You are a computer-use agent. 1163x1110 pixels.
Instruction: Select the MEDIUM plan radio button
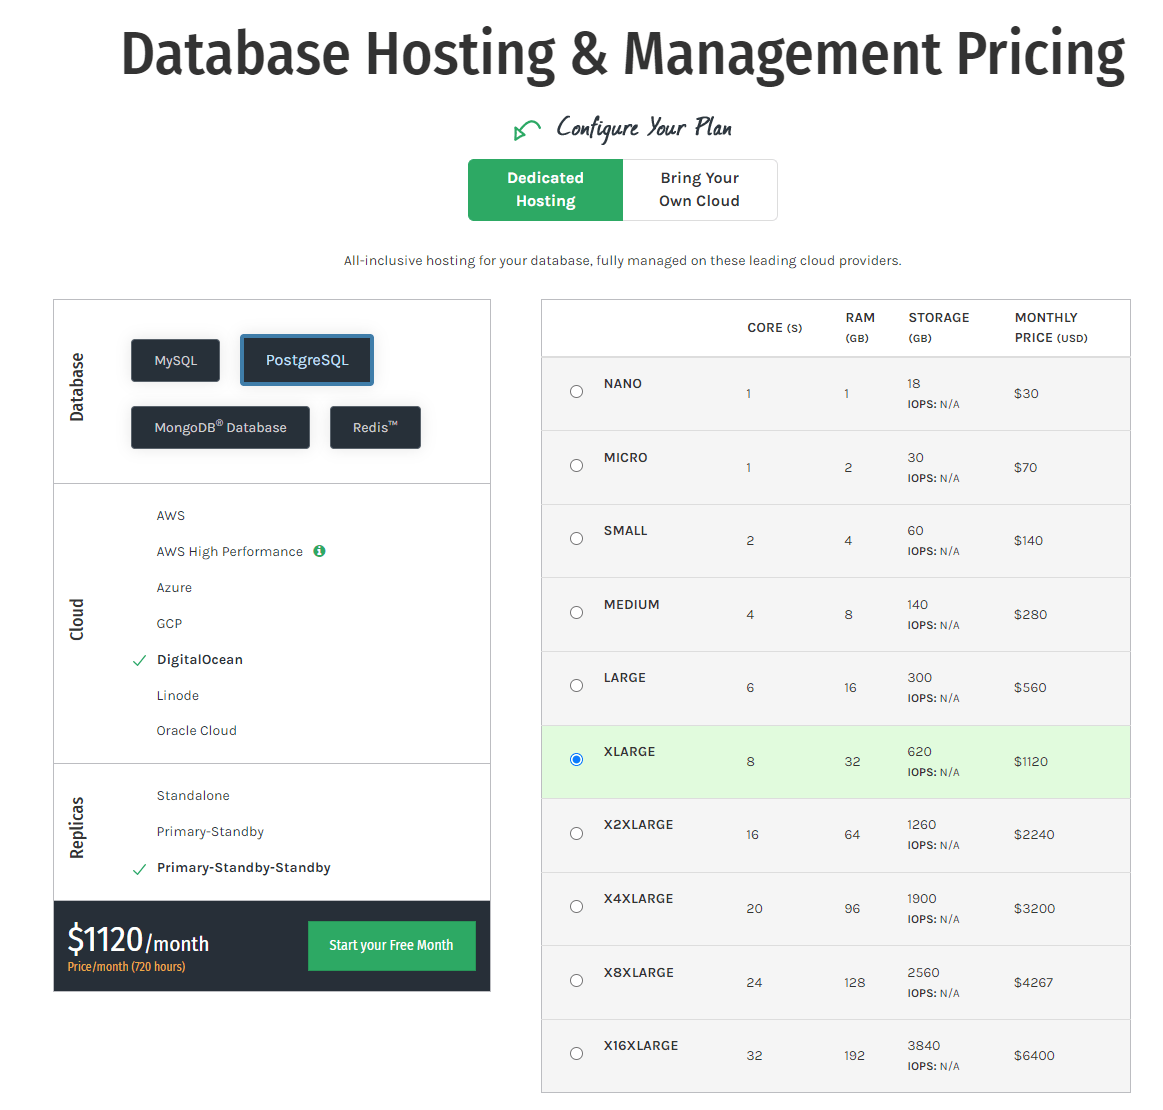(576, 612)
